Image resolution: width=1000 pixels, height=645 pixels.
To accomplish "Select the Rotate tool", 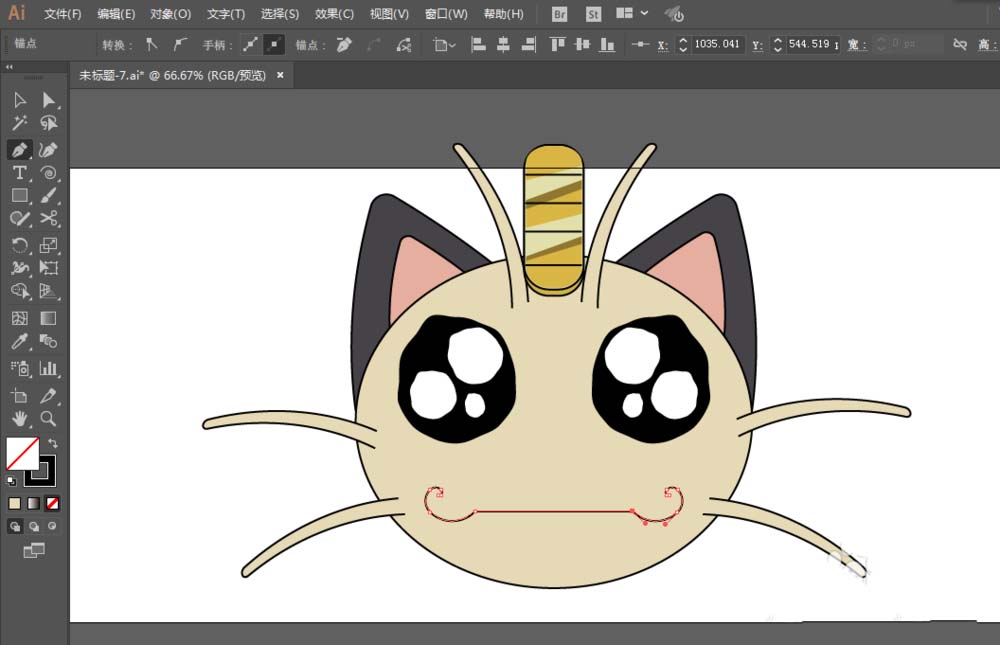I will [x=20, y=245].
